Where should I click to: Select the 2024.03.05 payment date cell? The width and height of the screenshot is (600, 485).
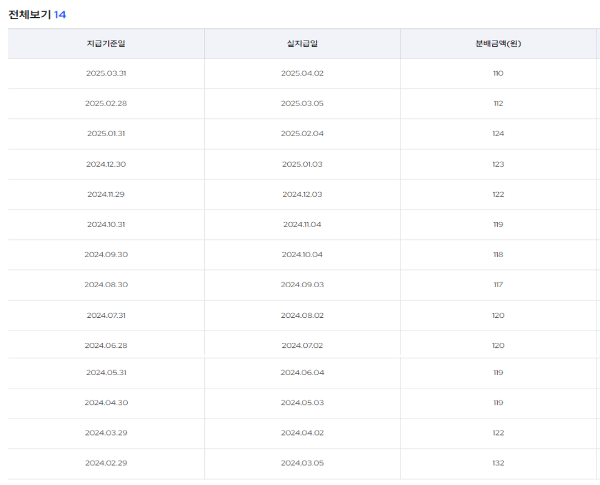tap(302, 463)
